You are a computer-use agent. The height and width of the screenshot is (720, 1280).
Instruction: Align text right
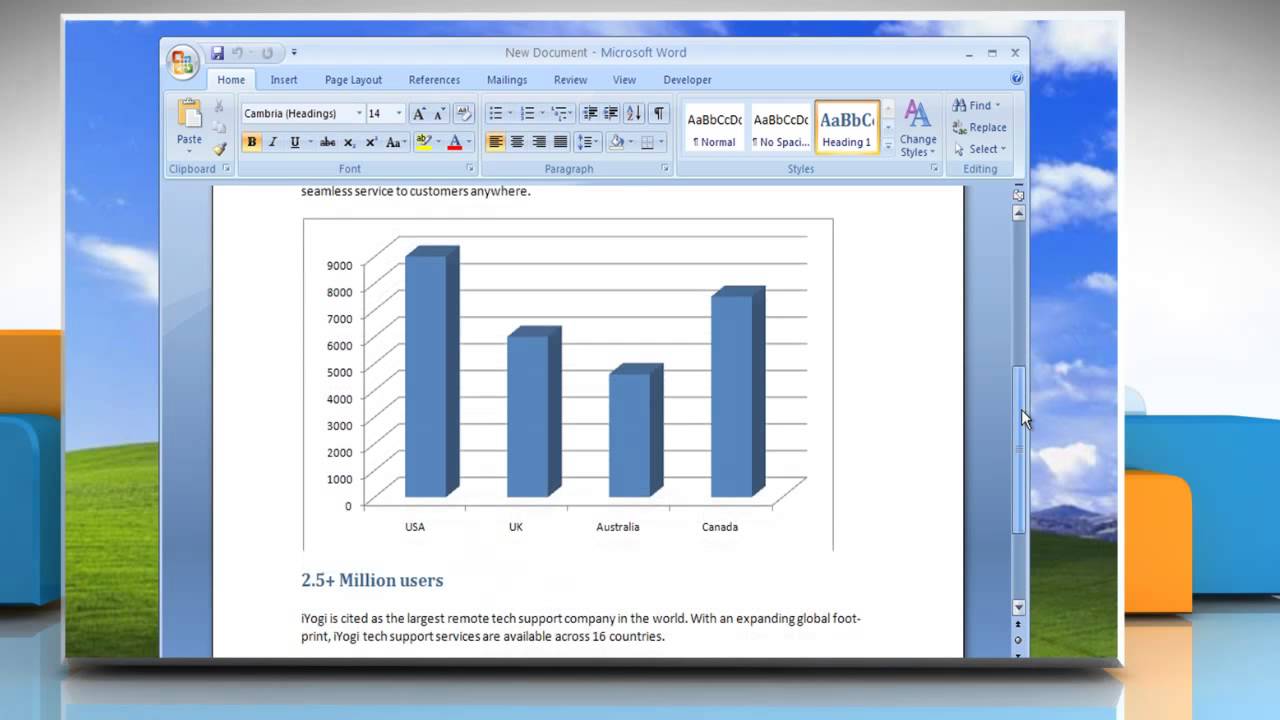(x=539, y=143)
